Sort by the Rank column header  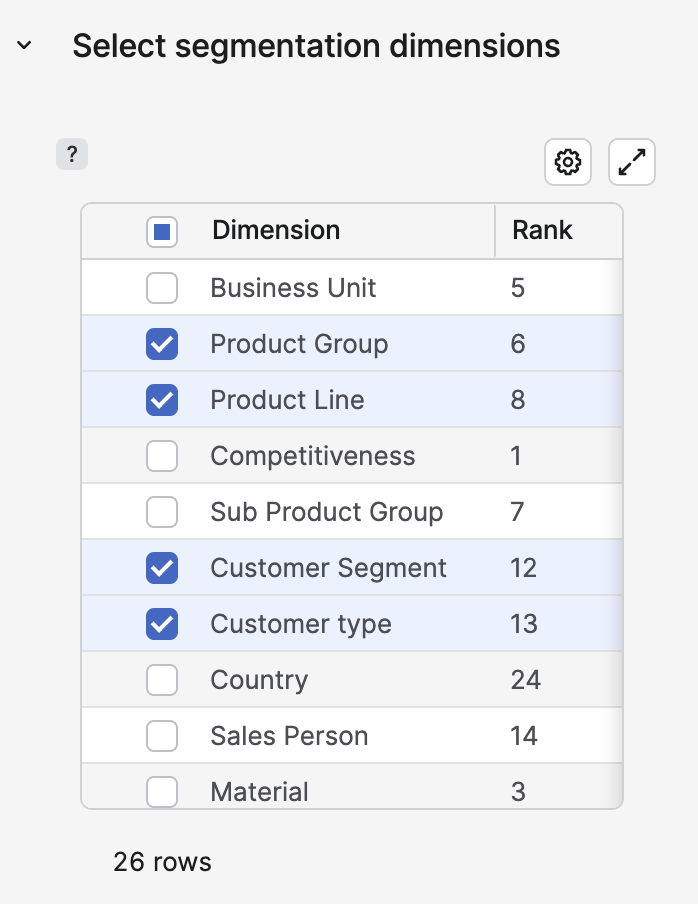tap(542, 230)
